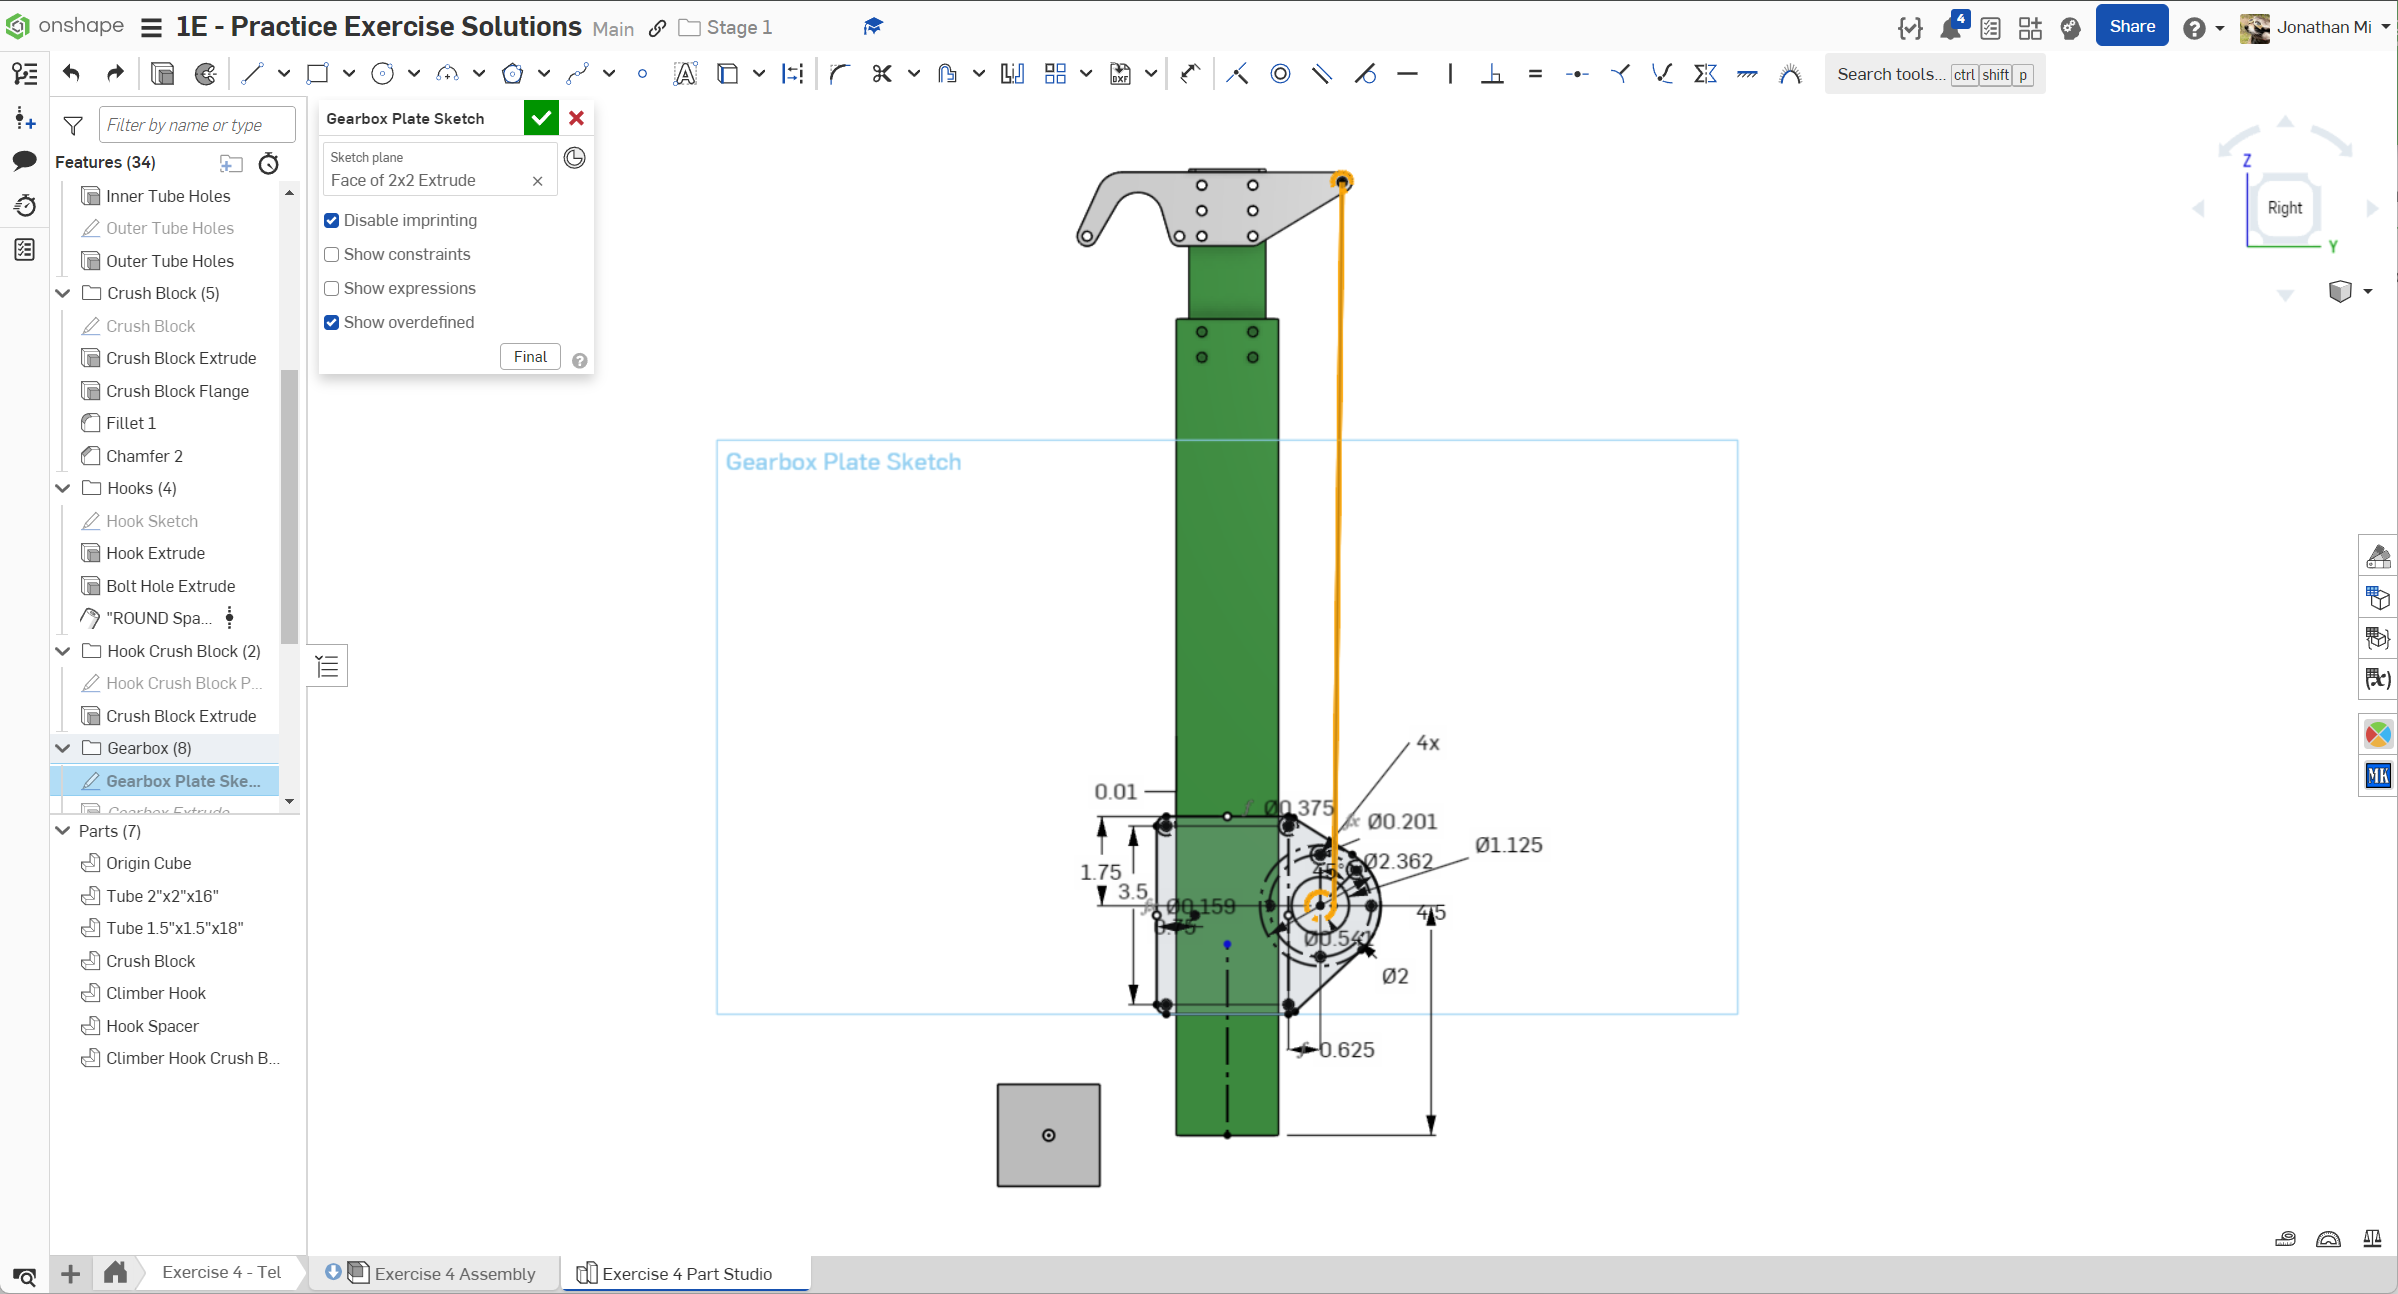Enable Show constraints checkbox
This screenshot has height=1294, width=2398.
[332, 254]
